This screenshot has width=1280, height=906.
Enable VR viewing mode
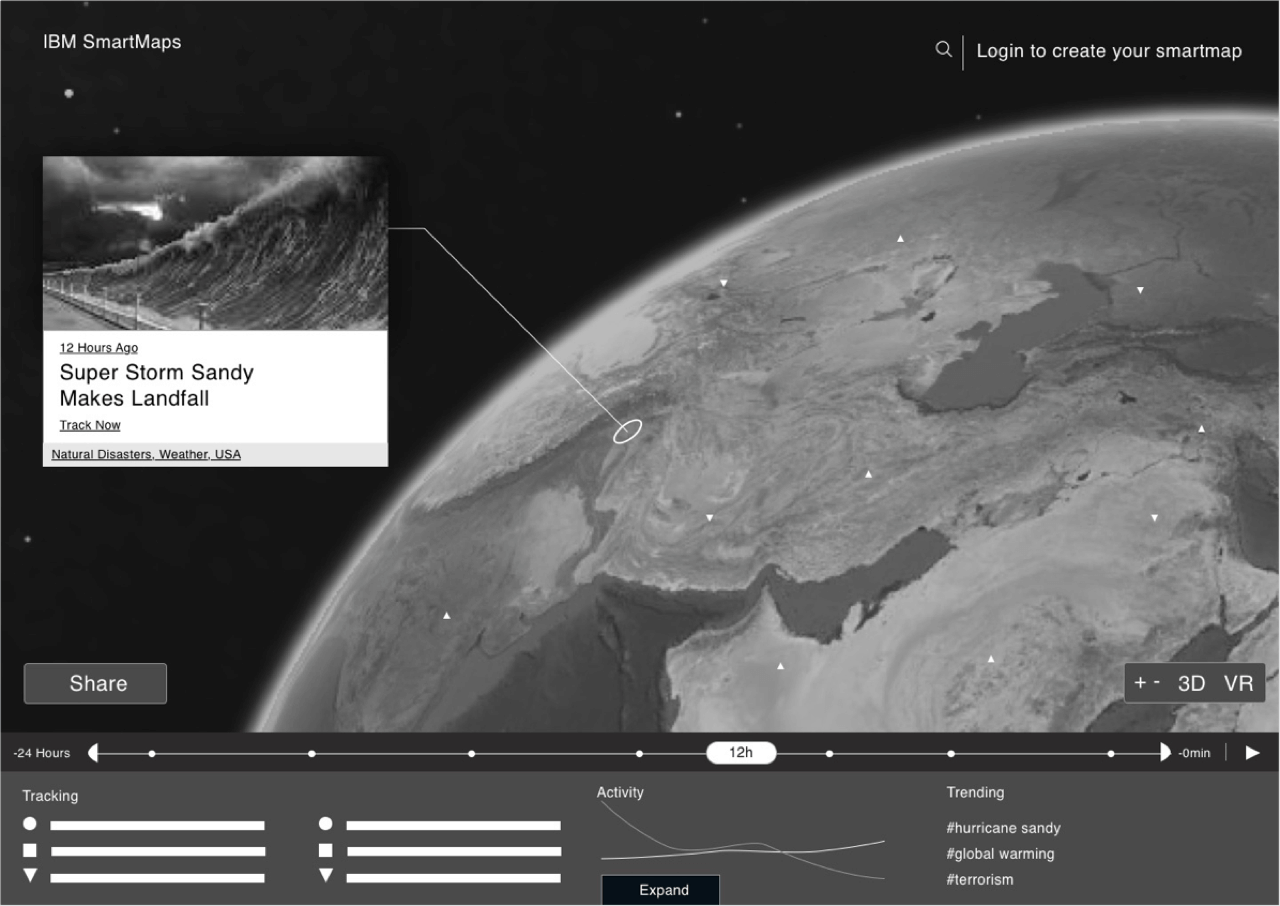point(1238,683)
